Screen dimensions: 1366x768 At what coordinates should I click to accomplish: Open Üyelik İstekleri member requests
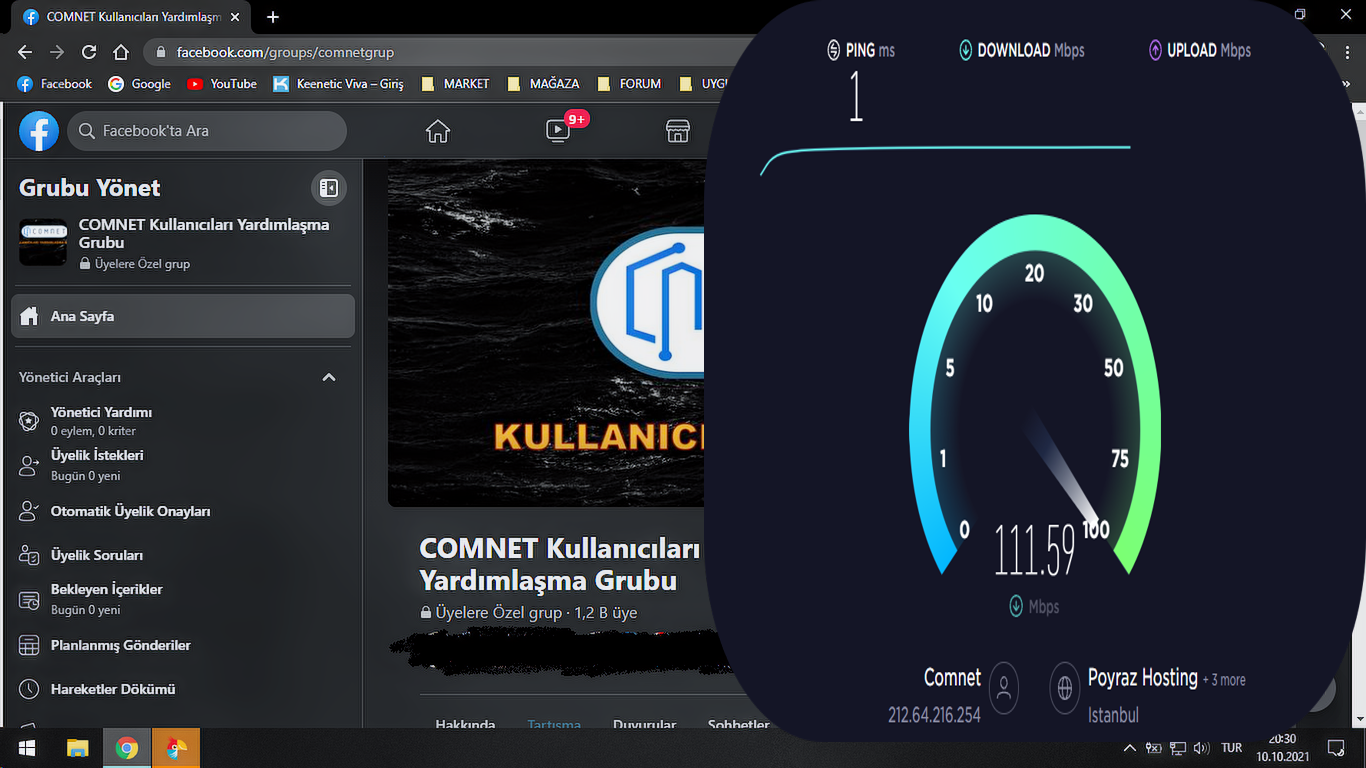pos(183,465)
